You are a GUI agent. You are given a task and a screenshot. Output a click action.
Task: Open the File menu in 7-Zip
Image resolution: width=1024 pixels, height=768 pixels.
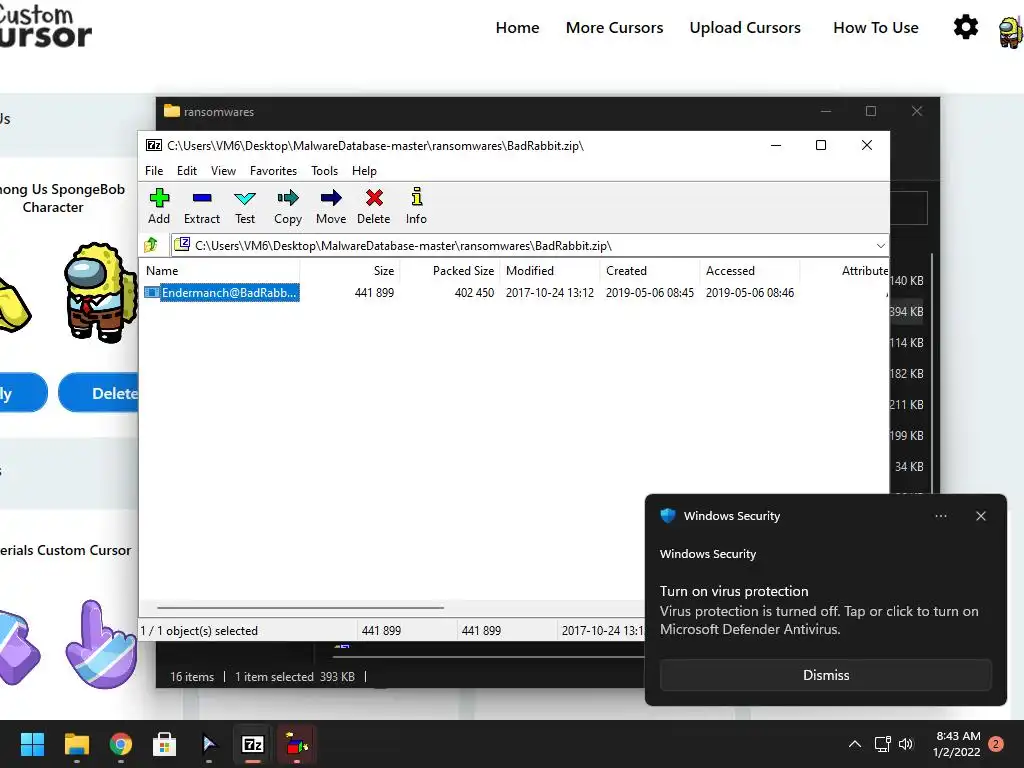[154, 170]
